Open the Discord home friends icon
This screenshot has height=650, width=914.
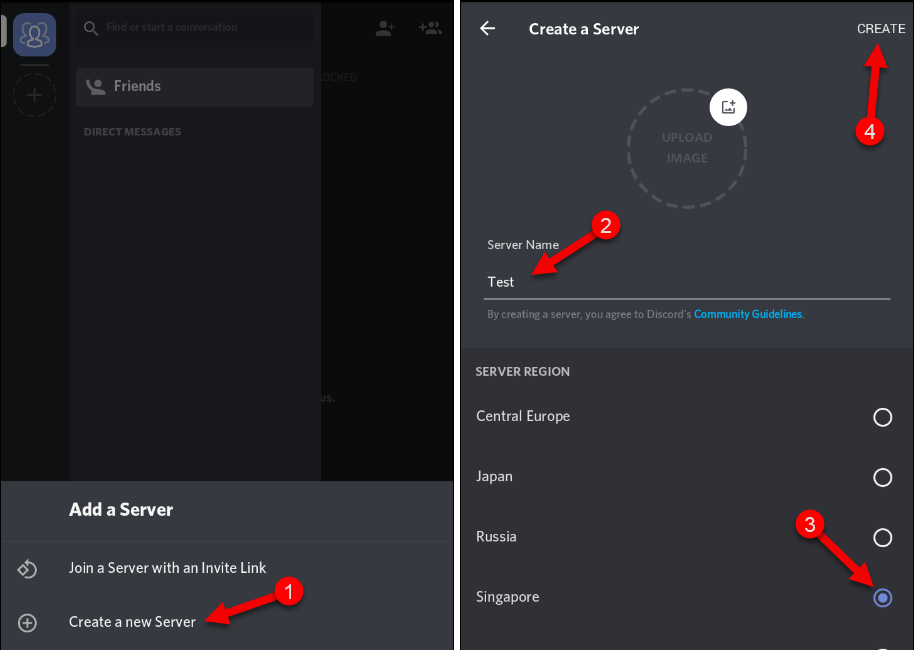(x=34, y=34)
